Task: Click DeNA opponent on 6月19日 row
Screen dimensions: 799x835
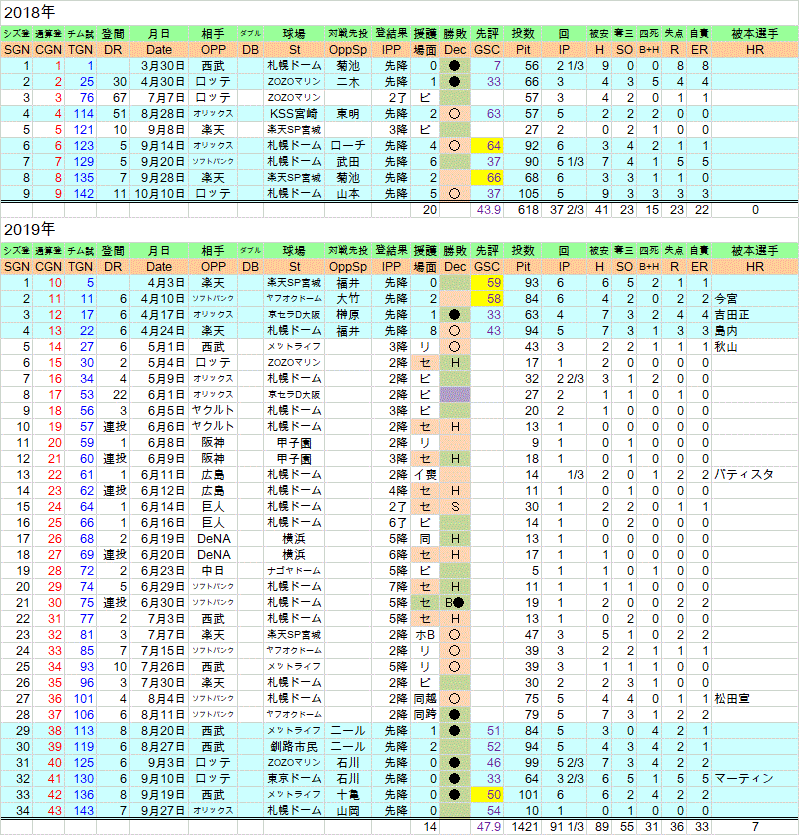Action: click(213, 538)
